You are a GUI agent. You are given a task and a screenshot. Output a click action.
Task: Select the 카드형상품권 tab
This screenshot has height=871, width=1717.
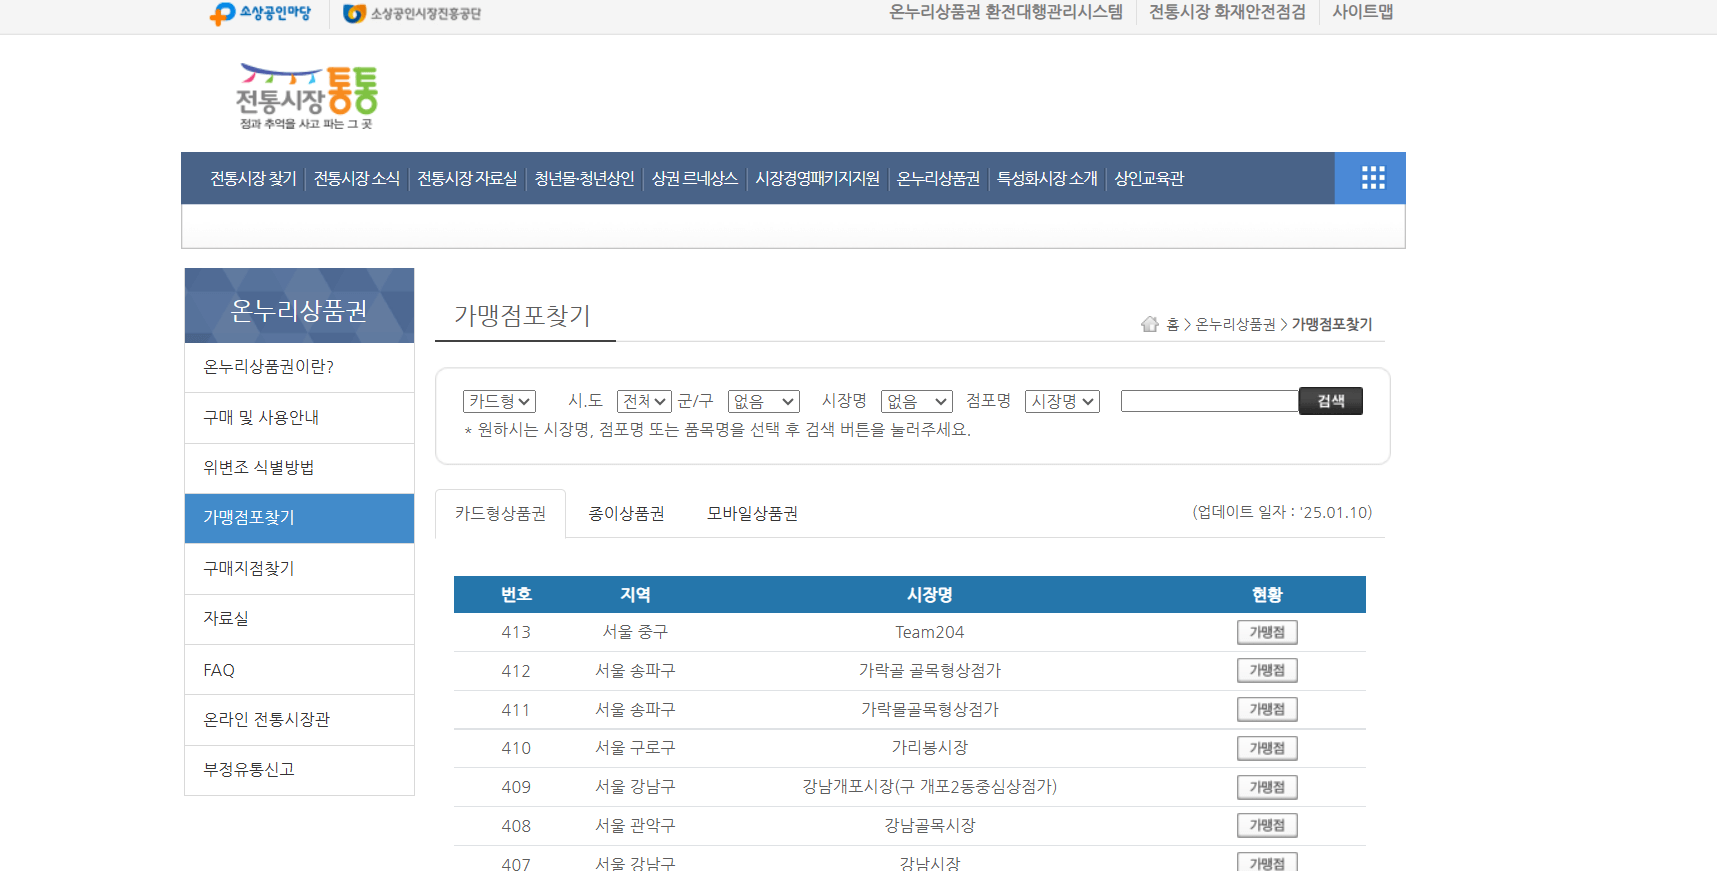coord(501,513)
